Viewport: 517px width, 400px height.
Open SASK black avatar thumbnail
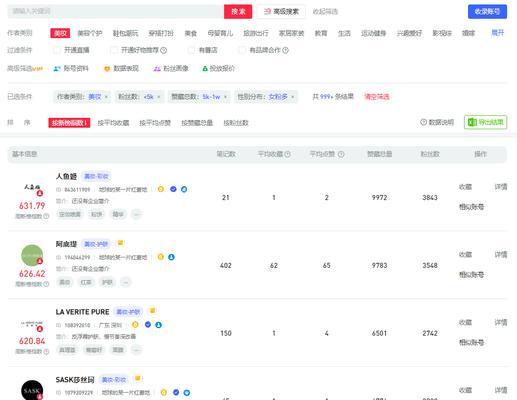(32, 390)
